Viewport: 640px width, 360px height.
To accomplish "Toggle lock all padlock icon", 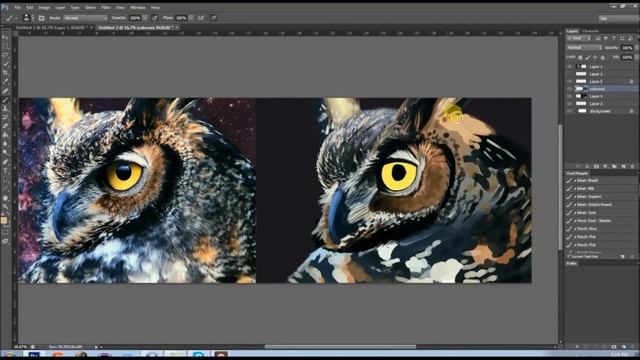I will pos(602,58).
